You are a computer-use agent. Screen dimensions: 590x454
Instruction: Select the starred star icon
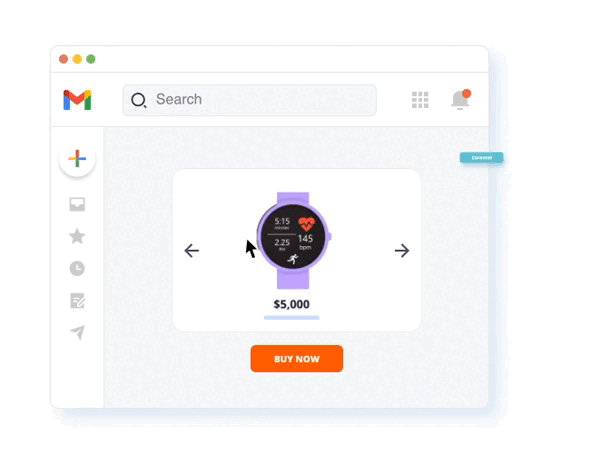click(x=77, y=236)
